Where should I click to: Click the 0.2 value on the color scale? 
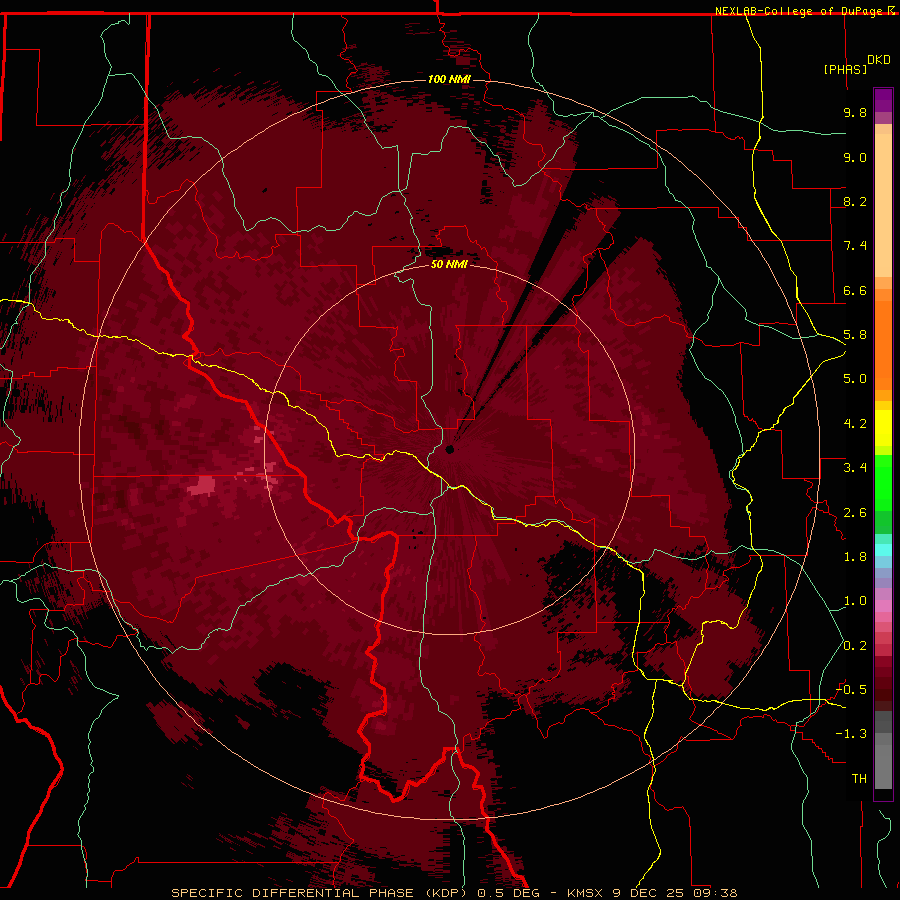click(855, 646)
